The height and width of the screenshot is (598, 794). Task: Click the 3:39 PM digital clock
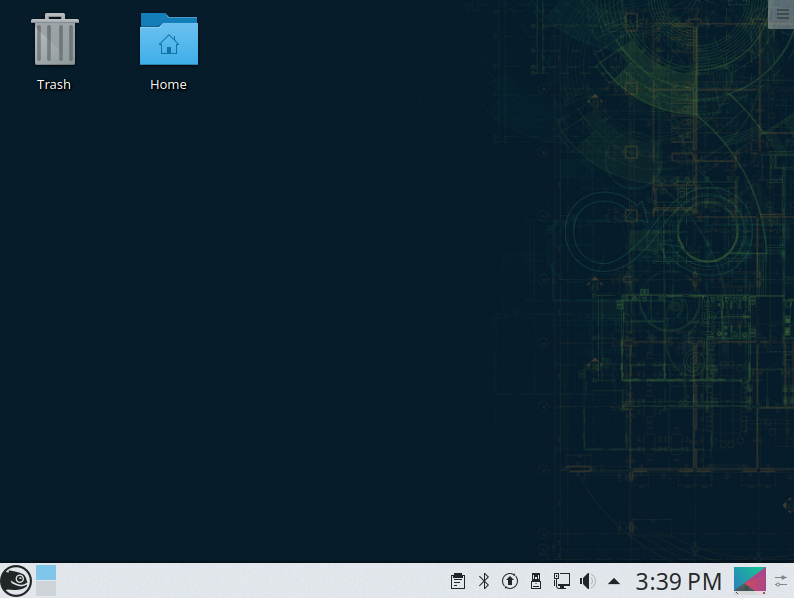tap(678, 581)
